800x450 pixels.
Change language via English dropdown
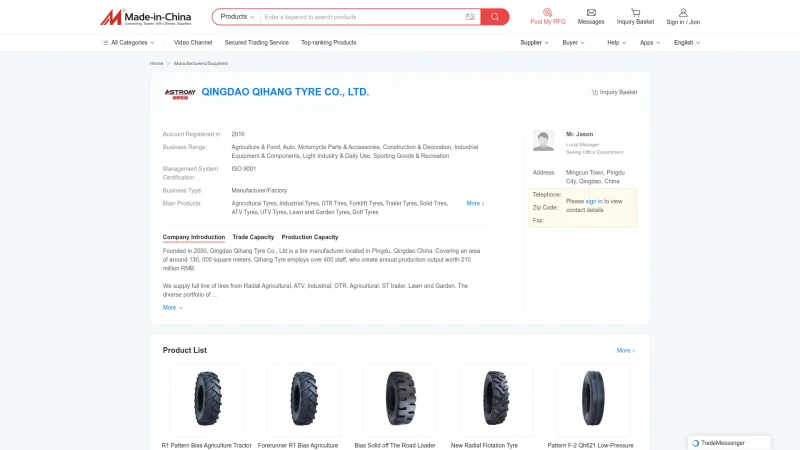(x=687, y=43)
